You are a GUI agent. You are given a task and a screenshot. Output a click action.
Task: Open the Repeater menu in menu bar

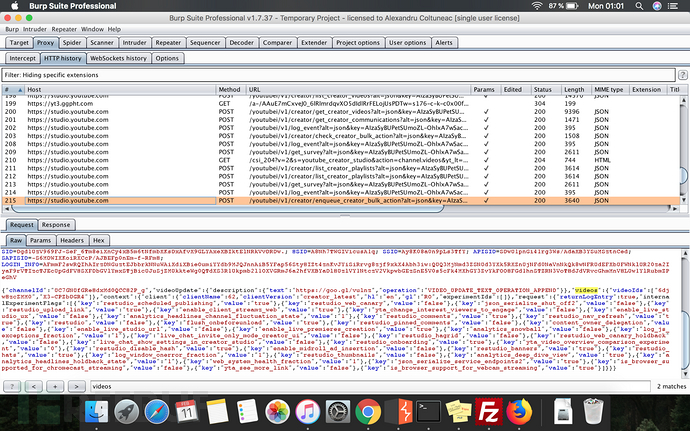pos(64,29)
